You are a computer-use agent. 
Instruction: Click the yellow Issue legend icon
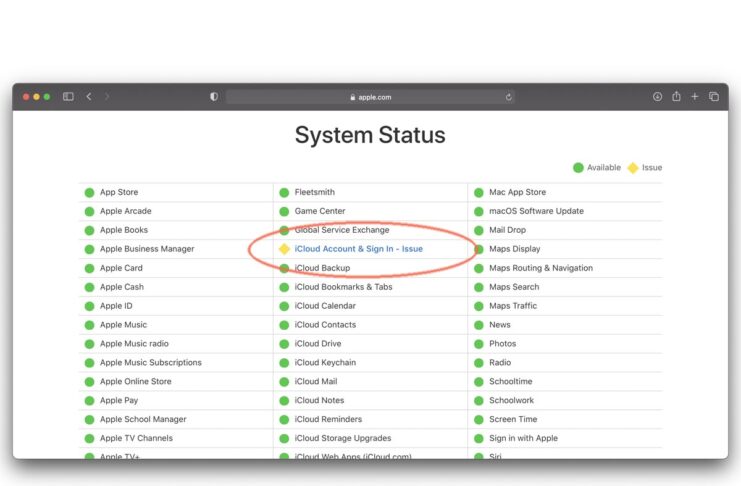point(633,168)
